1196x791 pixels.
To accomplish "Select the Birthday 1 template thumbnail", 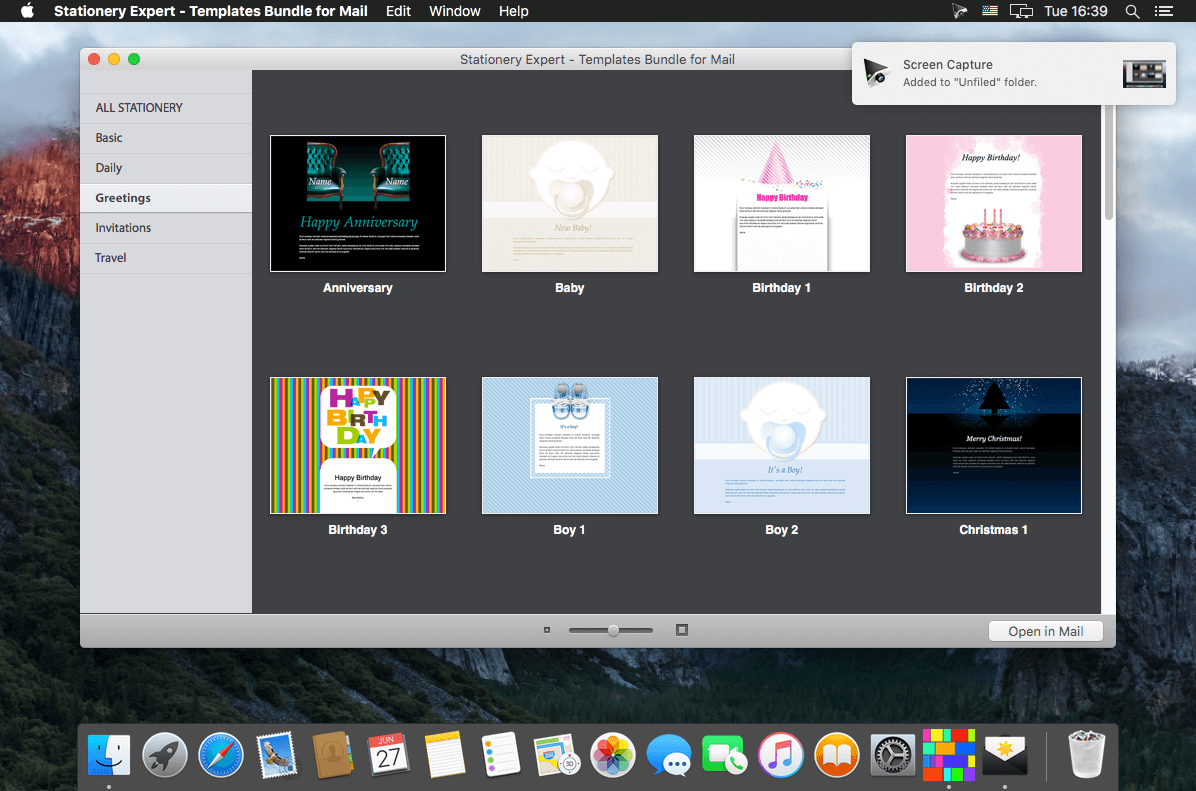I will coord(782,204).
